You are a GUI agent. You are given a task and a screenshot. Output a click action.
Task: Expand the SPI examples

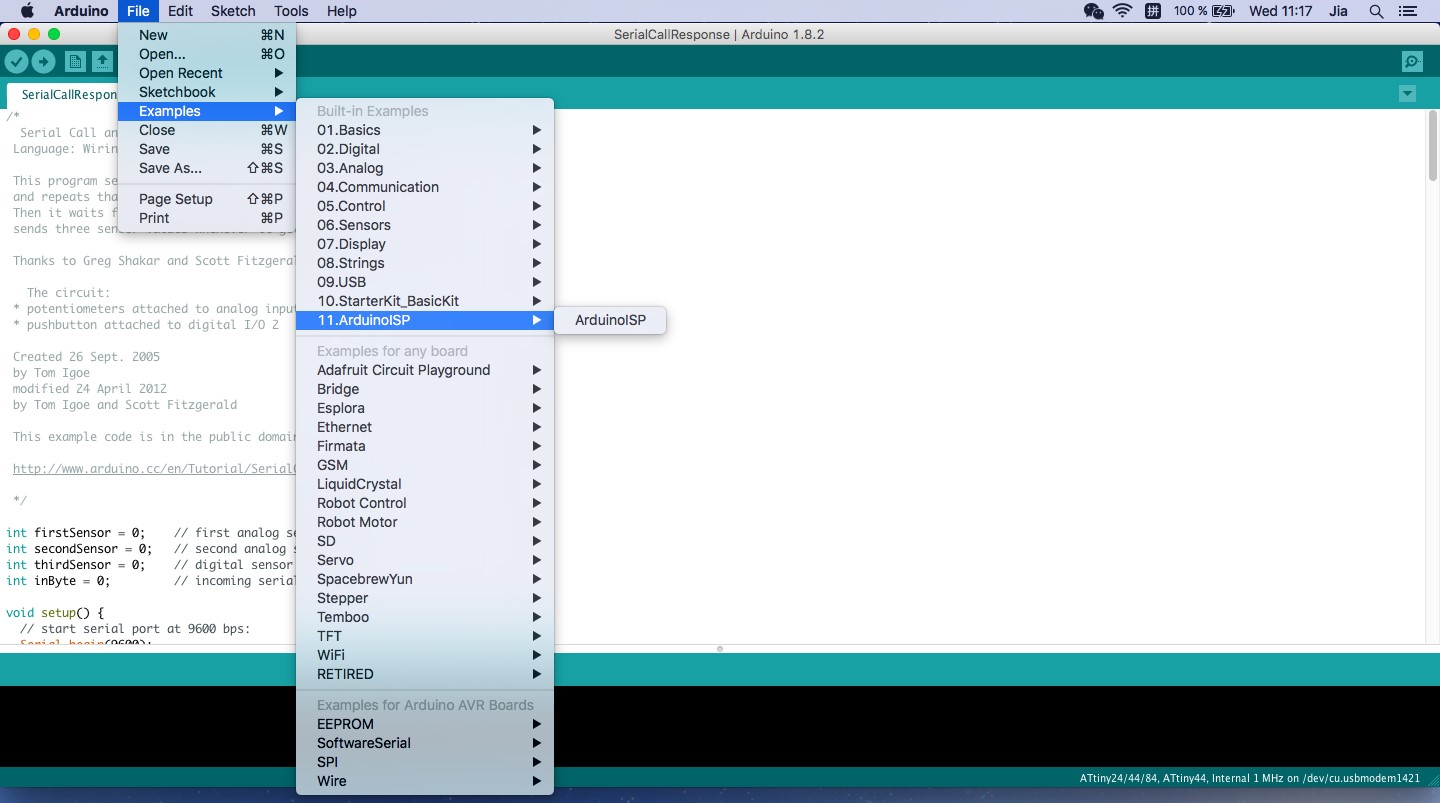[425, 762]
